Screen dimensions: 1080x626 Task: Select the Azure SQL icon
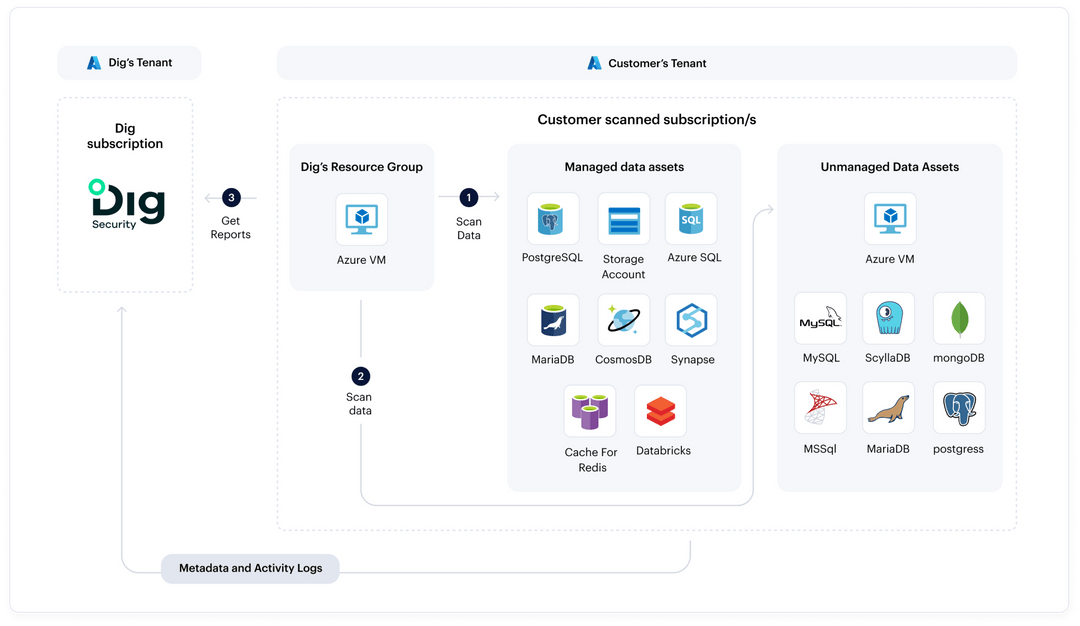click(x=691, y=218)
